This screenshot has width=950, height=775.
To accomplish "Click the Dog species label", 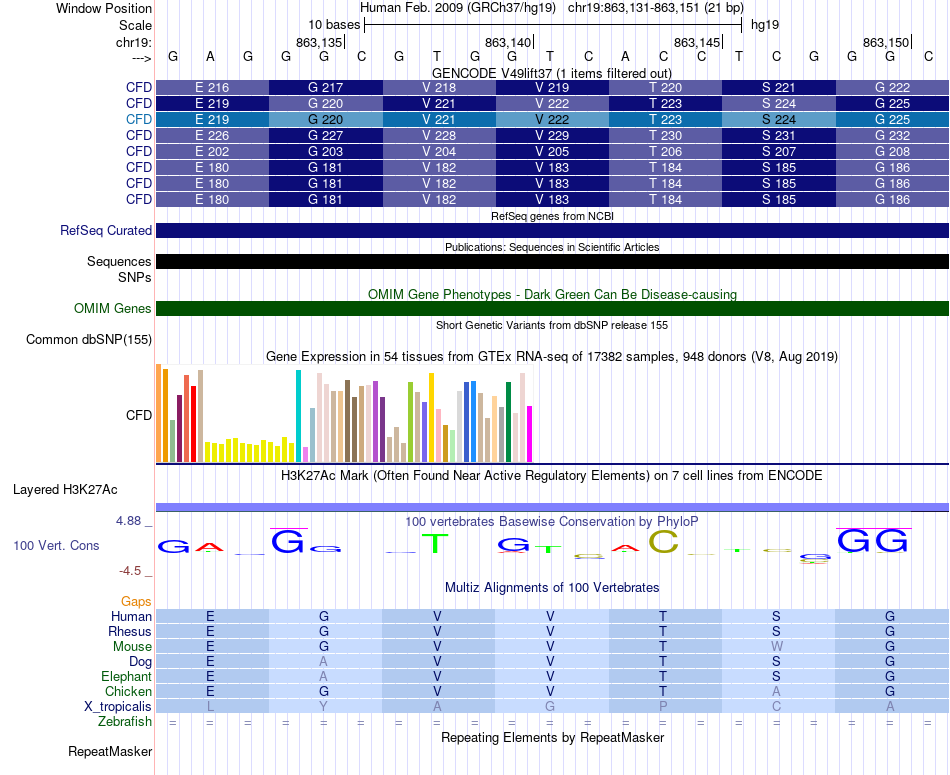I will (x=140, y=662).
